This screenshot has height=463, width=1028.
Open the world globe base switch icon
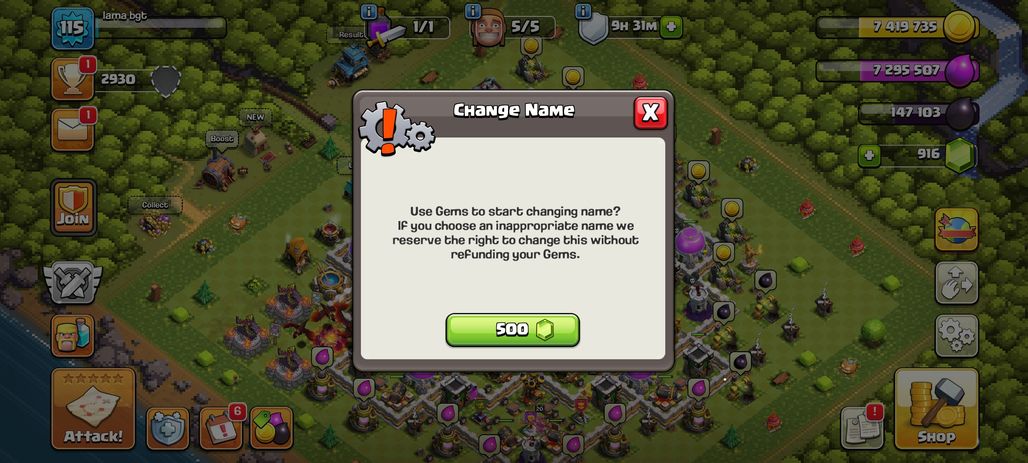pos(957,230)
